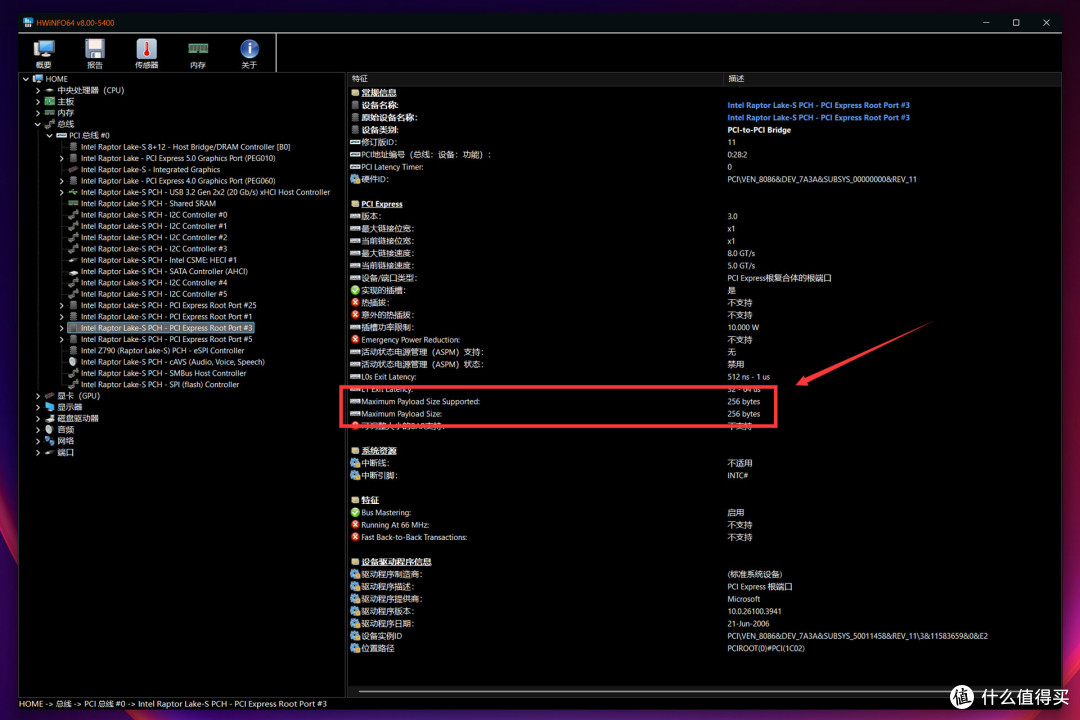Screen dimensions: 1080x720
Task: Collapse the 总线 tree node
Action: tap(38, 124)
